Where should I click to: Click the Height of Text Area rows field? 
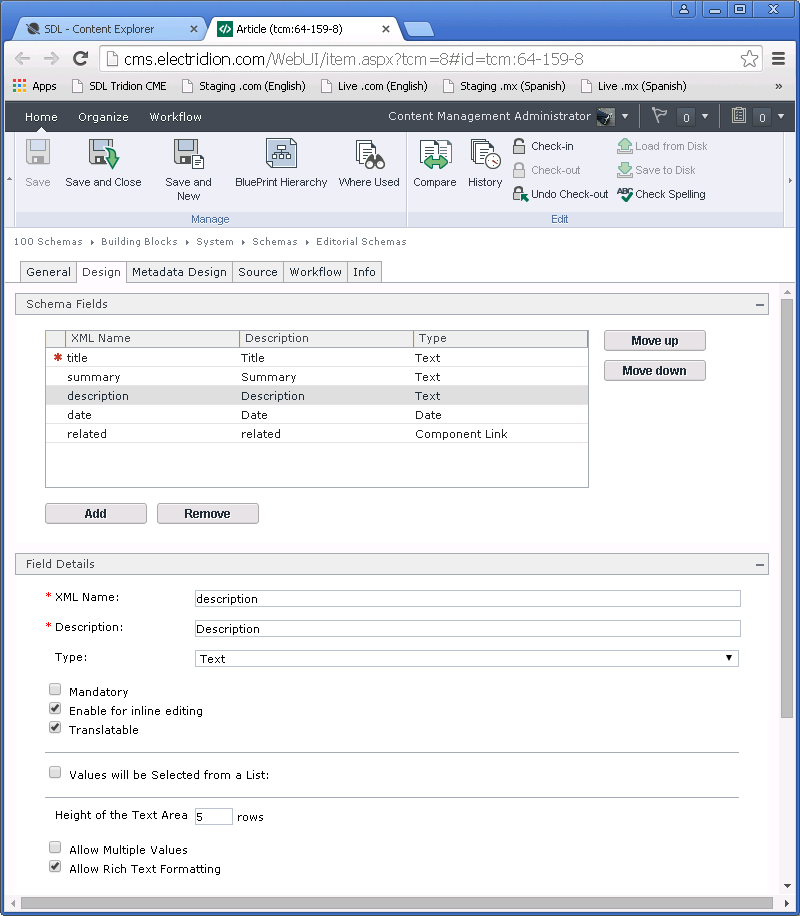[x=213, y=817]
